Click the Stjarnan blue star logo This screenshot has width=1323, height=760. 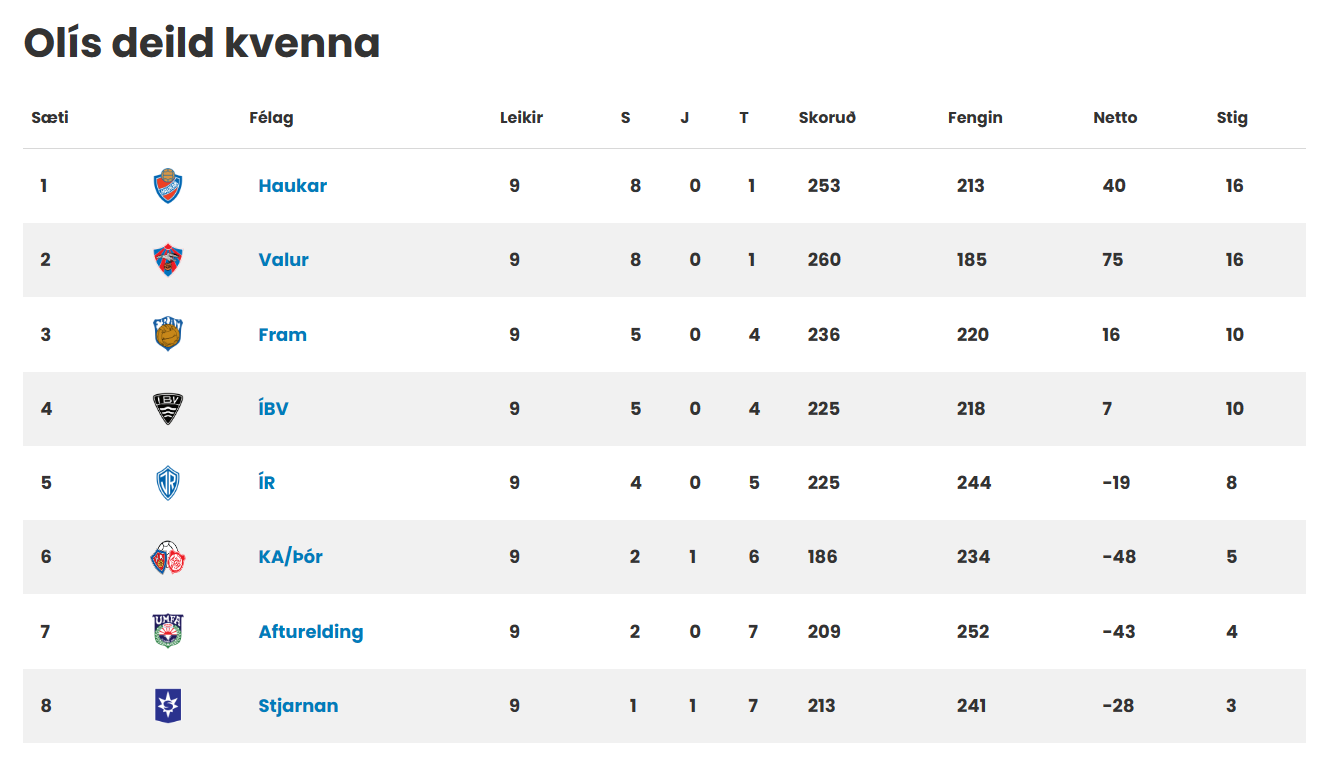click(168, 706)
